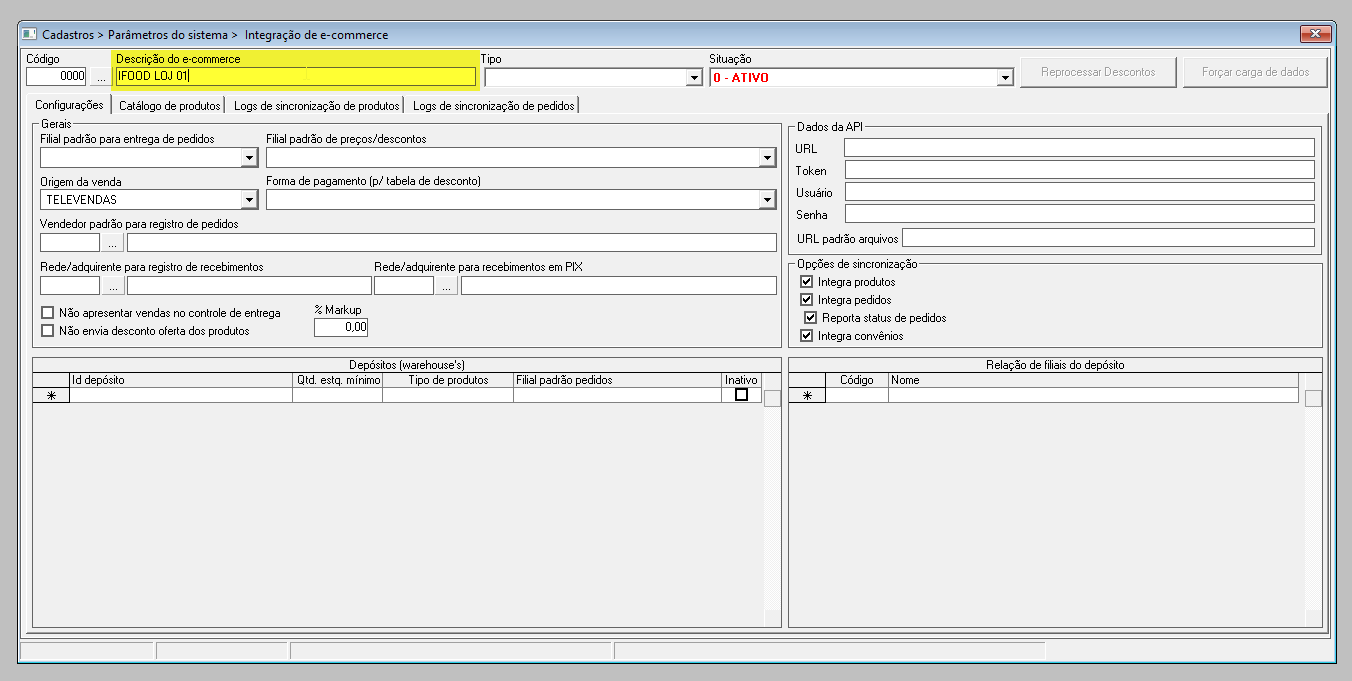Enable Não apresentar vendas no controle de entrega
The height and width of the screenshot is (681, 1352).
pyautogui.click(x=47, y=313)
